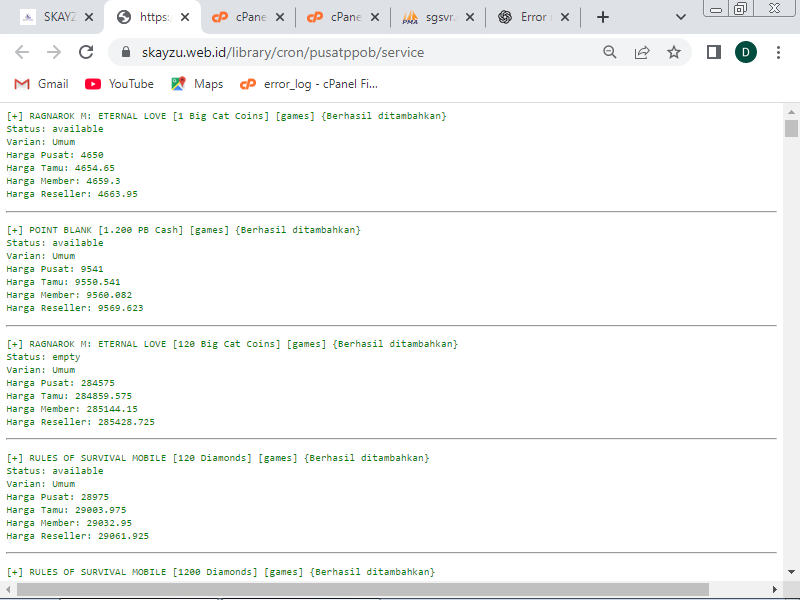Reload the current page
The width and height of the screenshot is (800, 600).
coord(86,52)
